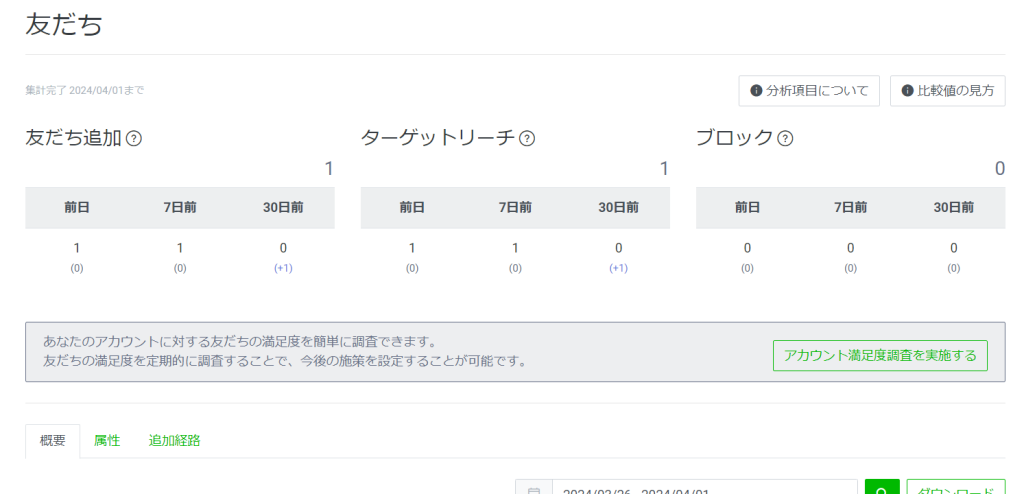Click the ターゲットリーチ total value 1
Viewport: 1024px width, 494px height.
(x=664, y=169)
